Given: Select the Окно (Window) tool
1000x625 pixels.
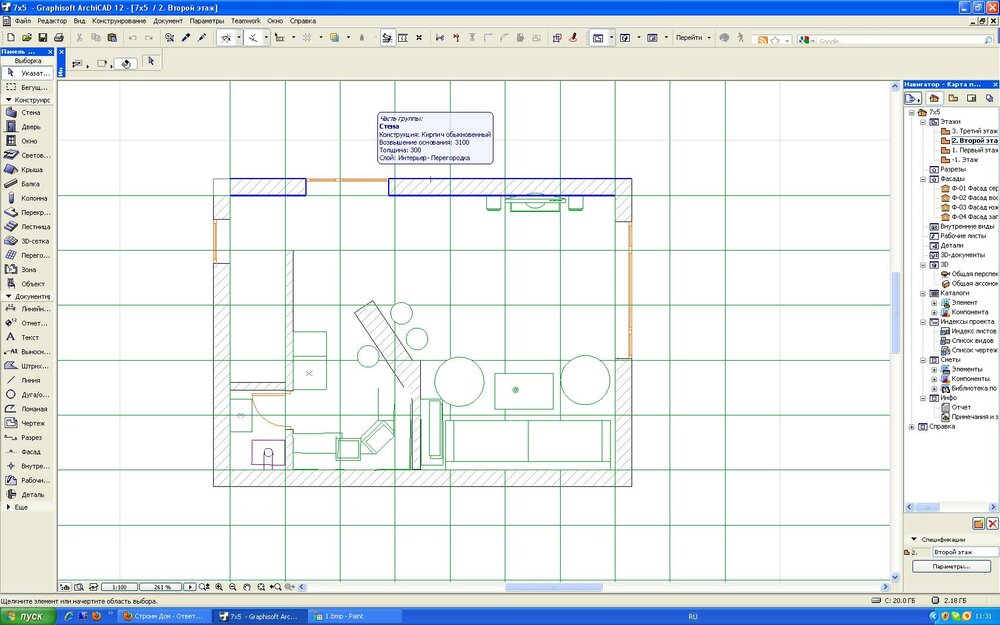Looking at the screenshot, I should click(28, 141).
